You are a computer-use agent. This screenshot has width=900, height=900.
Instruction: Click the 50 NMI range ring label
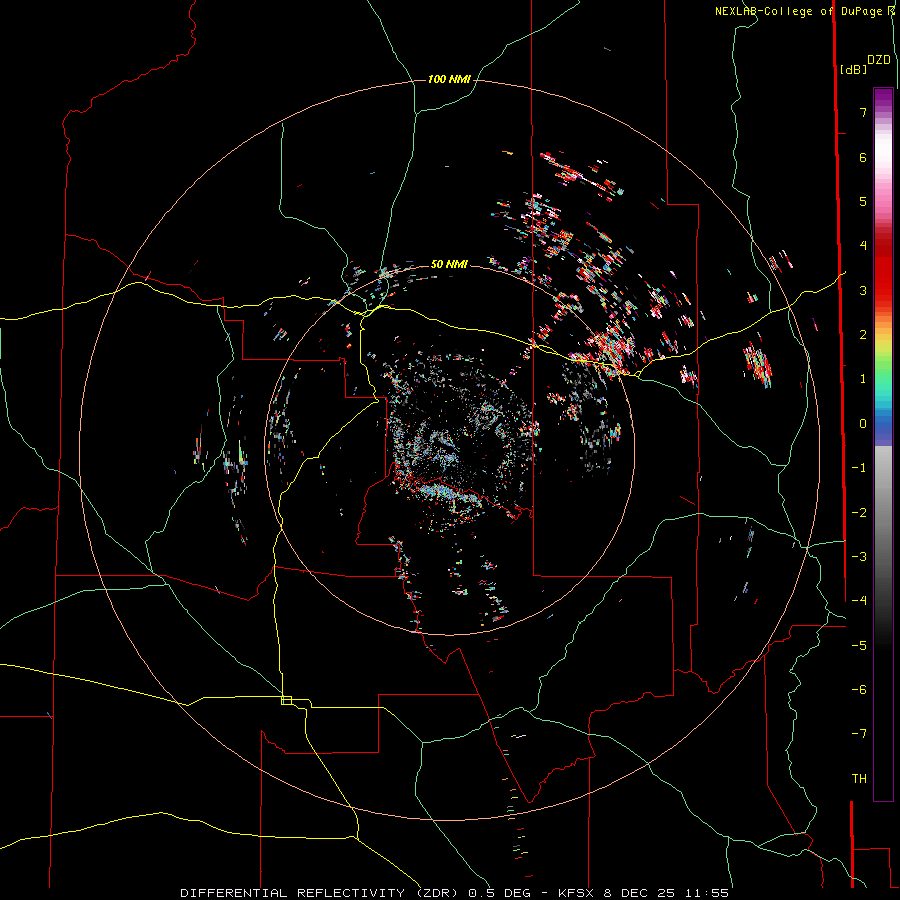(x=449, y=265)
